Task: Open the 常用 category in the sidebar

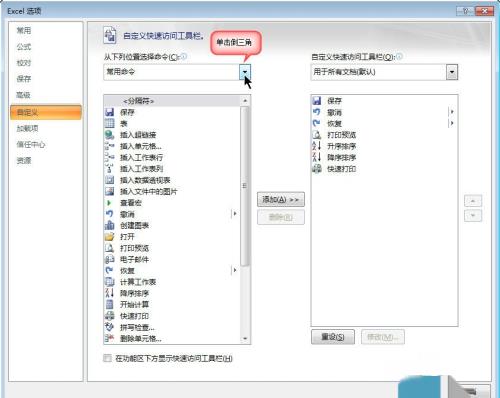Action: [46, 31]
